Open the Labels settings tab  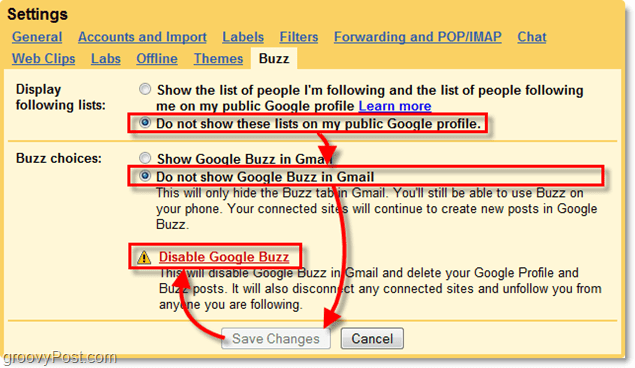click(x=243, y=37)
